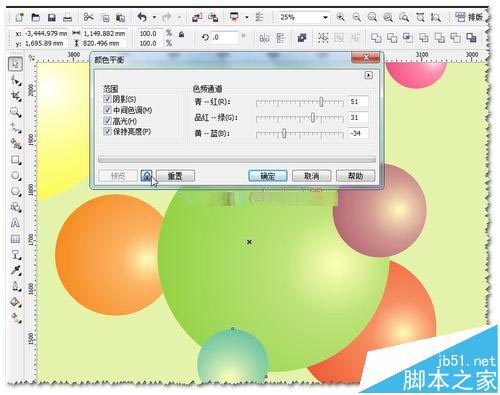Select the Shape tool in toolbox
Image resolution: width=500 pixels, height=395 pixels.
[16, 80]
